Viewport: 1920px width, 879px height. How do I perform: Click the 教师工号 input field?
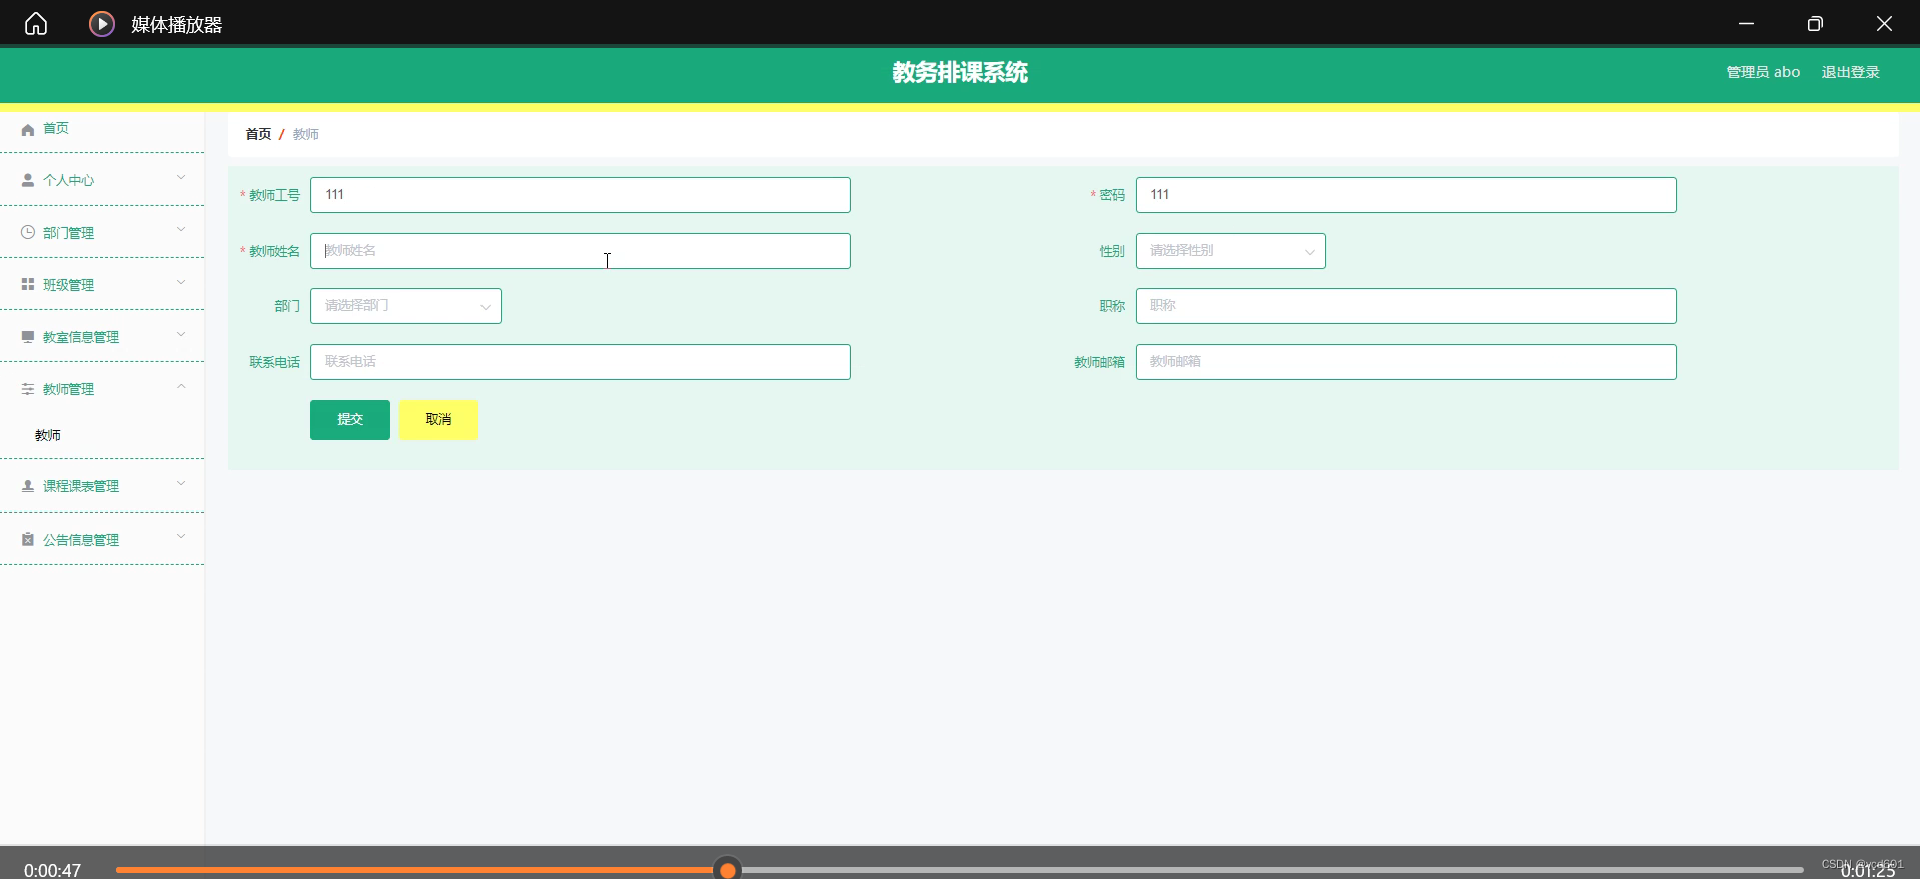coord(580,195)
